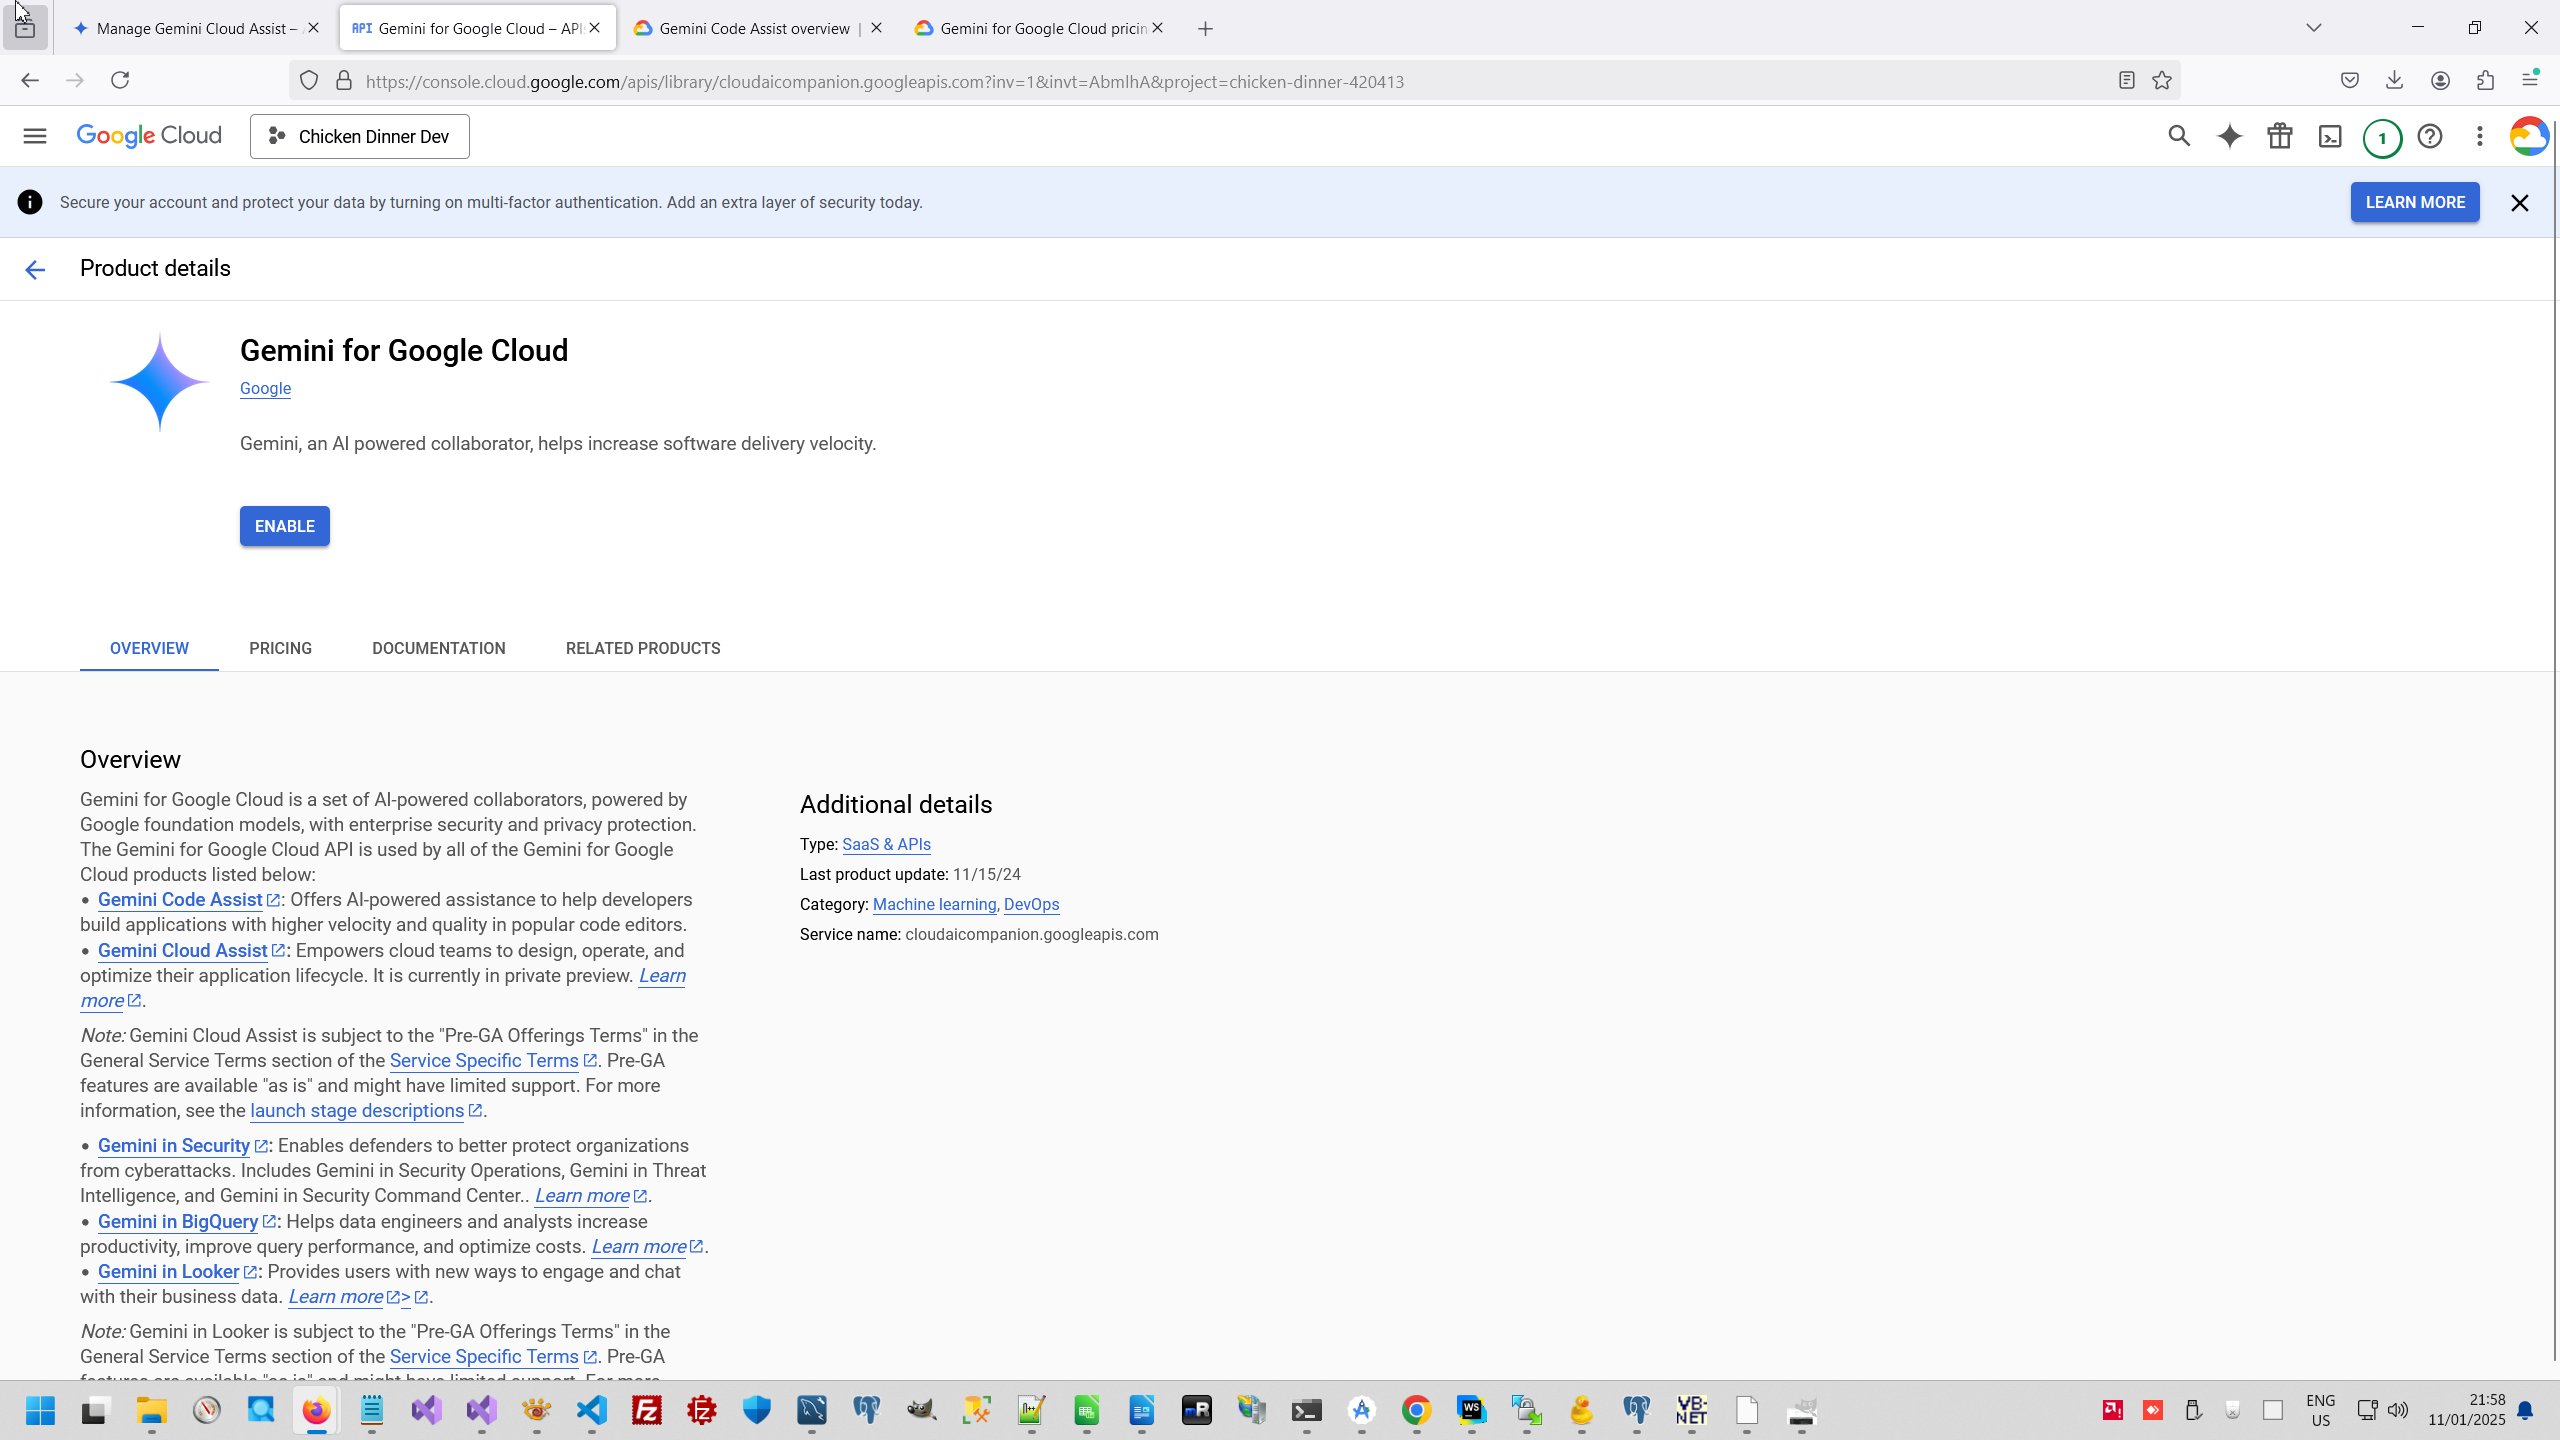Image resolution: width=2560 pixels, height=1440 pixels.
Task: Expand the browser tab list chevron
Action: pyautogui.click(x=2314, y=28)
